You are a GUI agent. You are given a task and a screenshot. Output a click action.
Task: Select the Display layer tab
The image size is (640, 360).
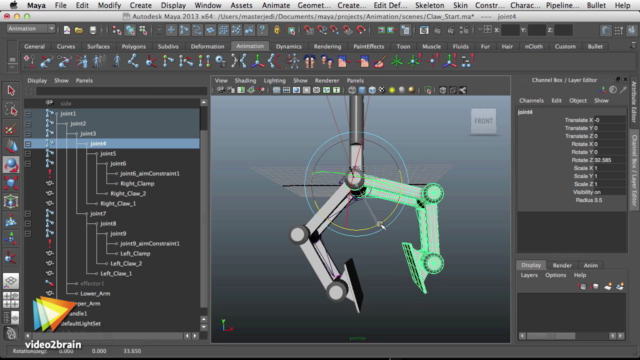[x=531, y=265]
